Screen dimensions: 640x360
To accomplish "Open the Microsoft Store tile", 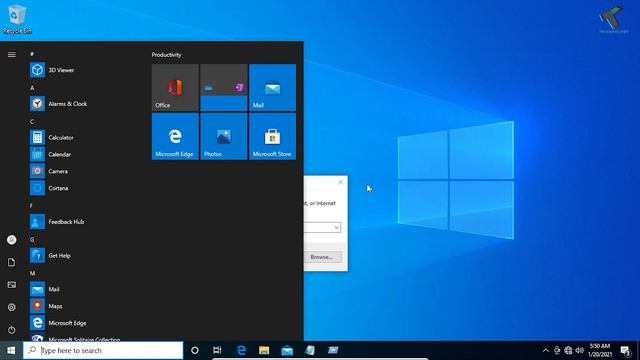I will pyautogui.click(x=272, y=136).
